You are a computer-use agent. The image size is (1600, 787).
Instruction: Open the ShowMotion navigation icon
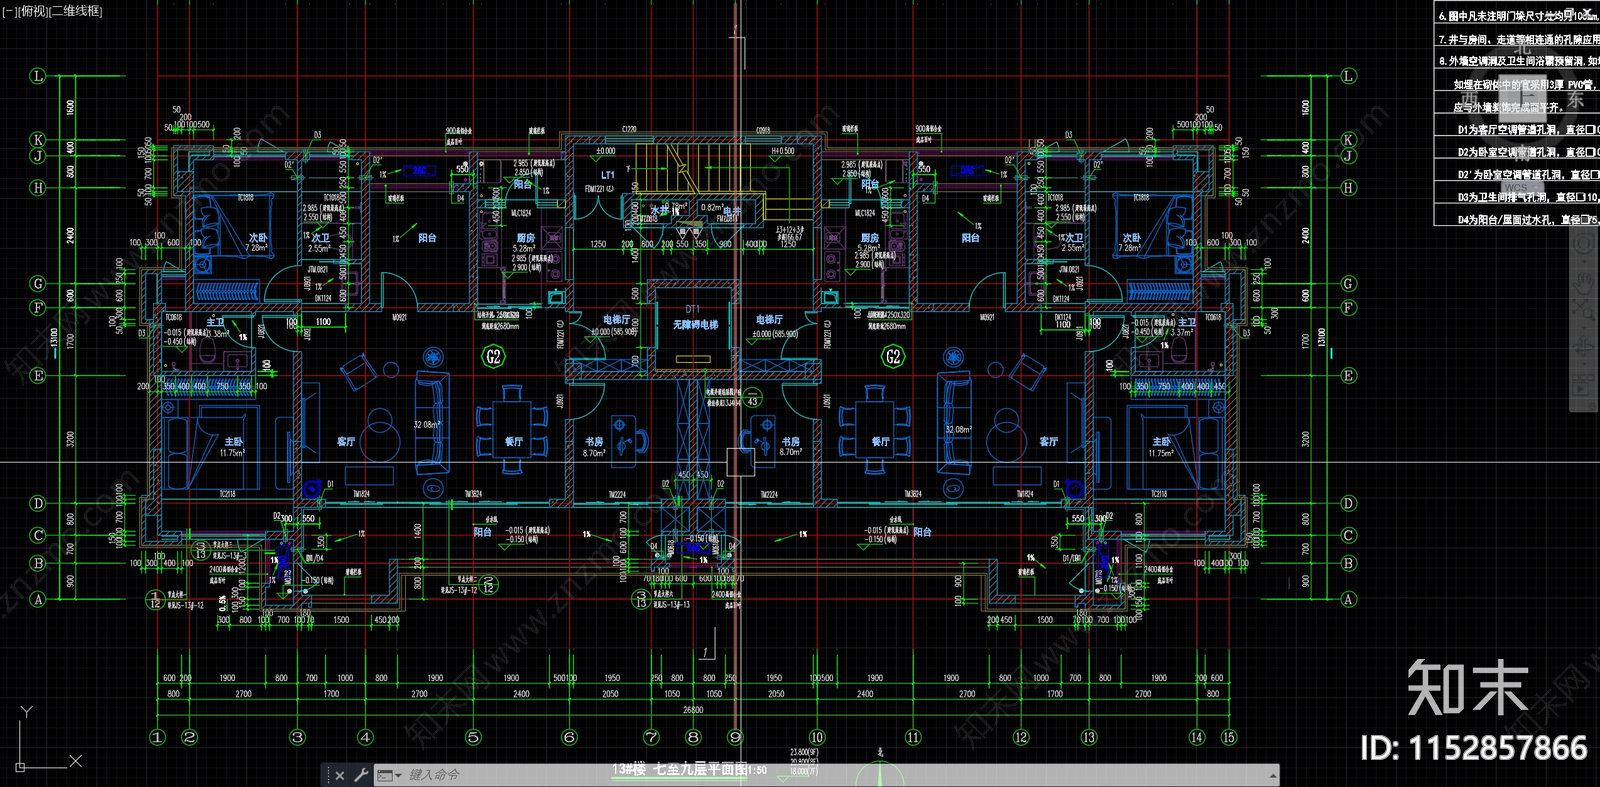1584,384
